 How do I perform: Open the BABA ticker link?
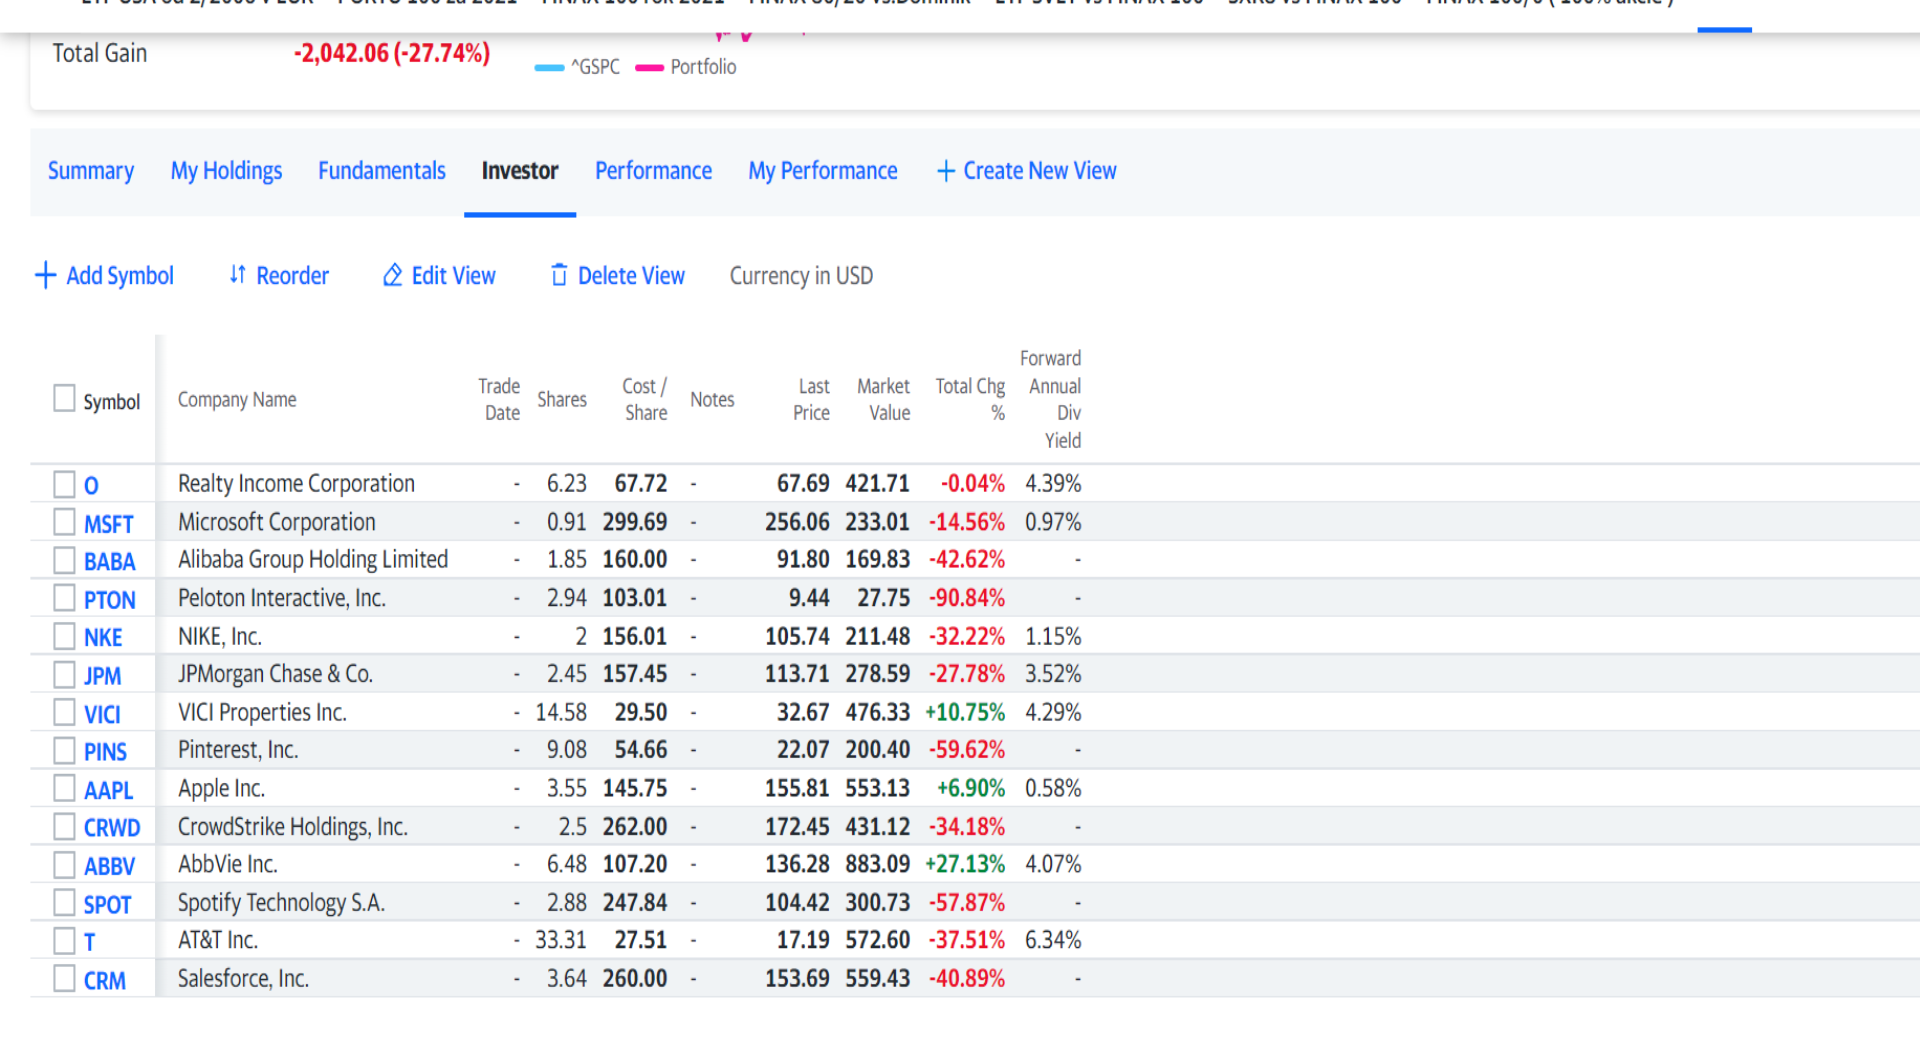pos(109,562)
